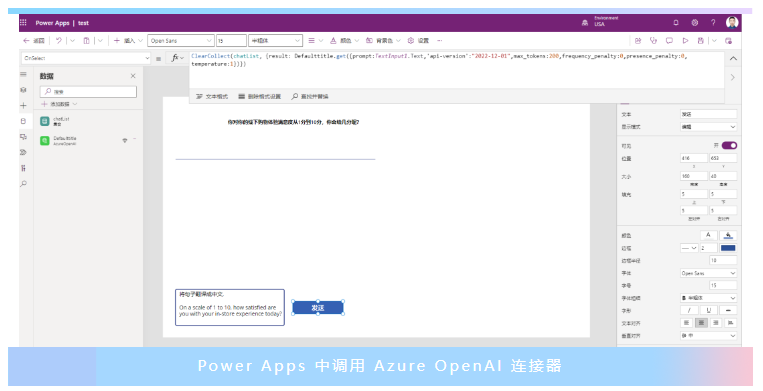Align text center in properties

pyautogui.click(x=701, y=323)
